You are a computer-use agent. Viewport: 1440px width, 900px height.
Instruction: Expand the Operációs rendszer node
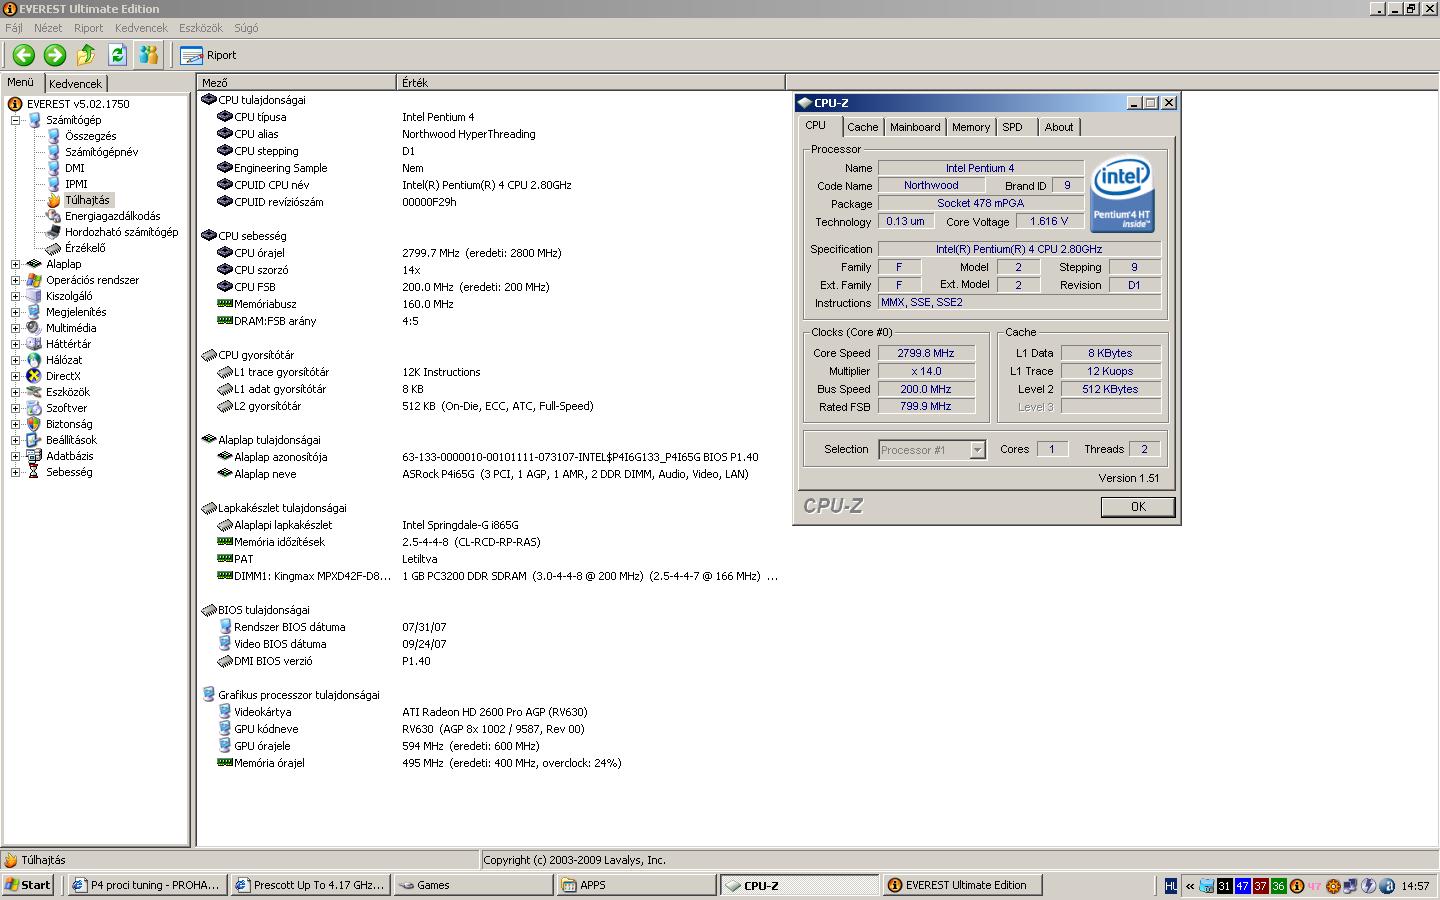pos(16,280)
